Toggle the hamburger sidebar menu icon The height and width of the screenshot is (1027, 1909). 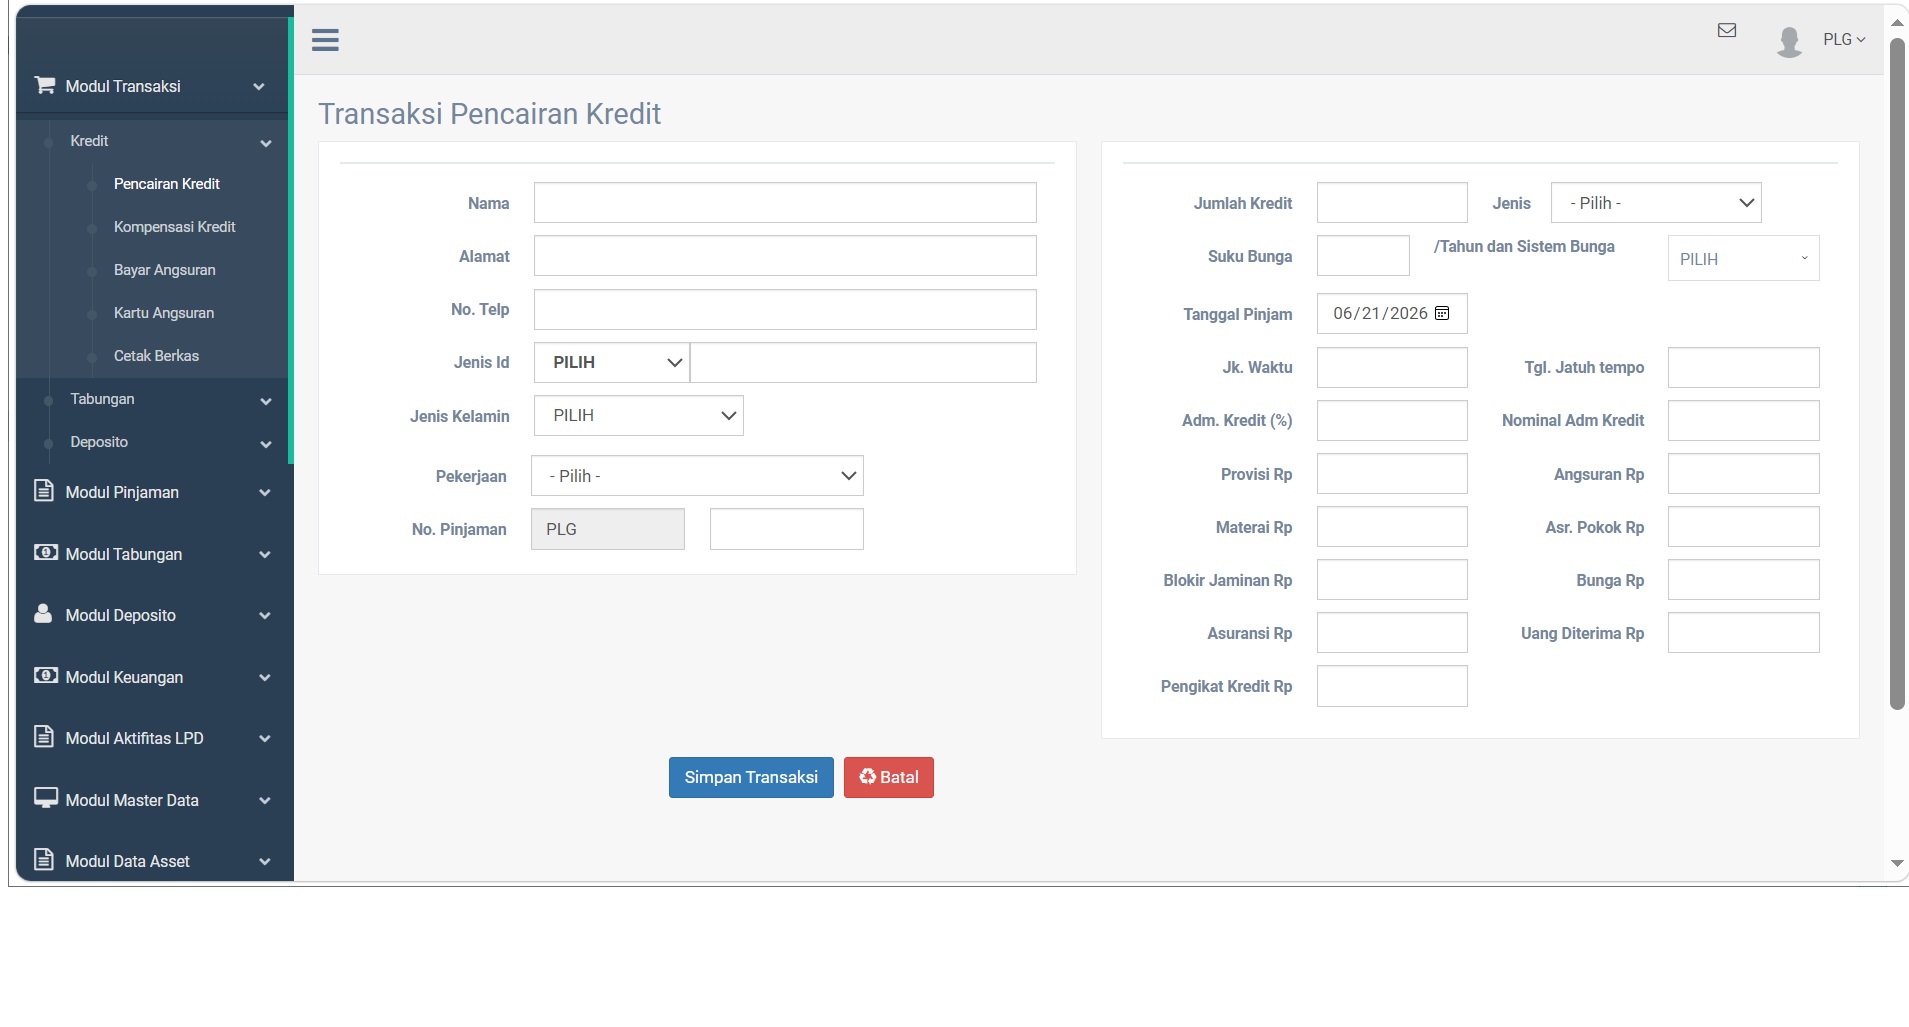coord(325,40)
